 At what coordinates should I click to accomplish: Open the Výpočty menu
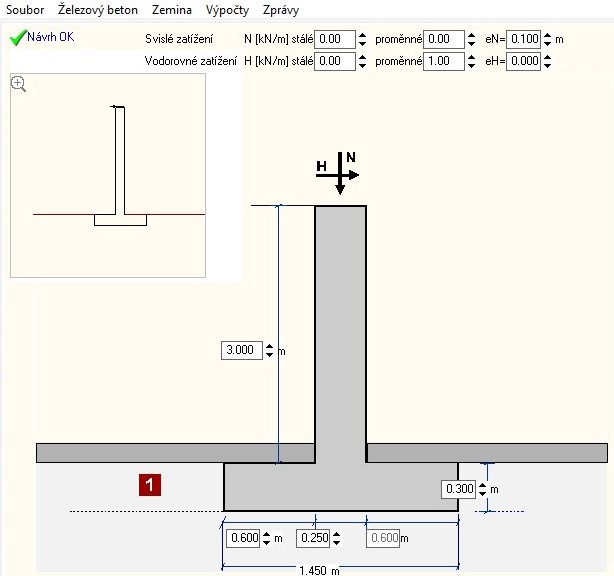click(x=228, y=10)
